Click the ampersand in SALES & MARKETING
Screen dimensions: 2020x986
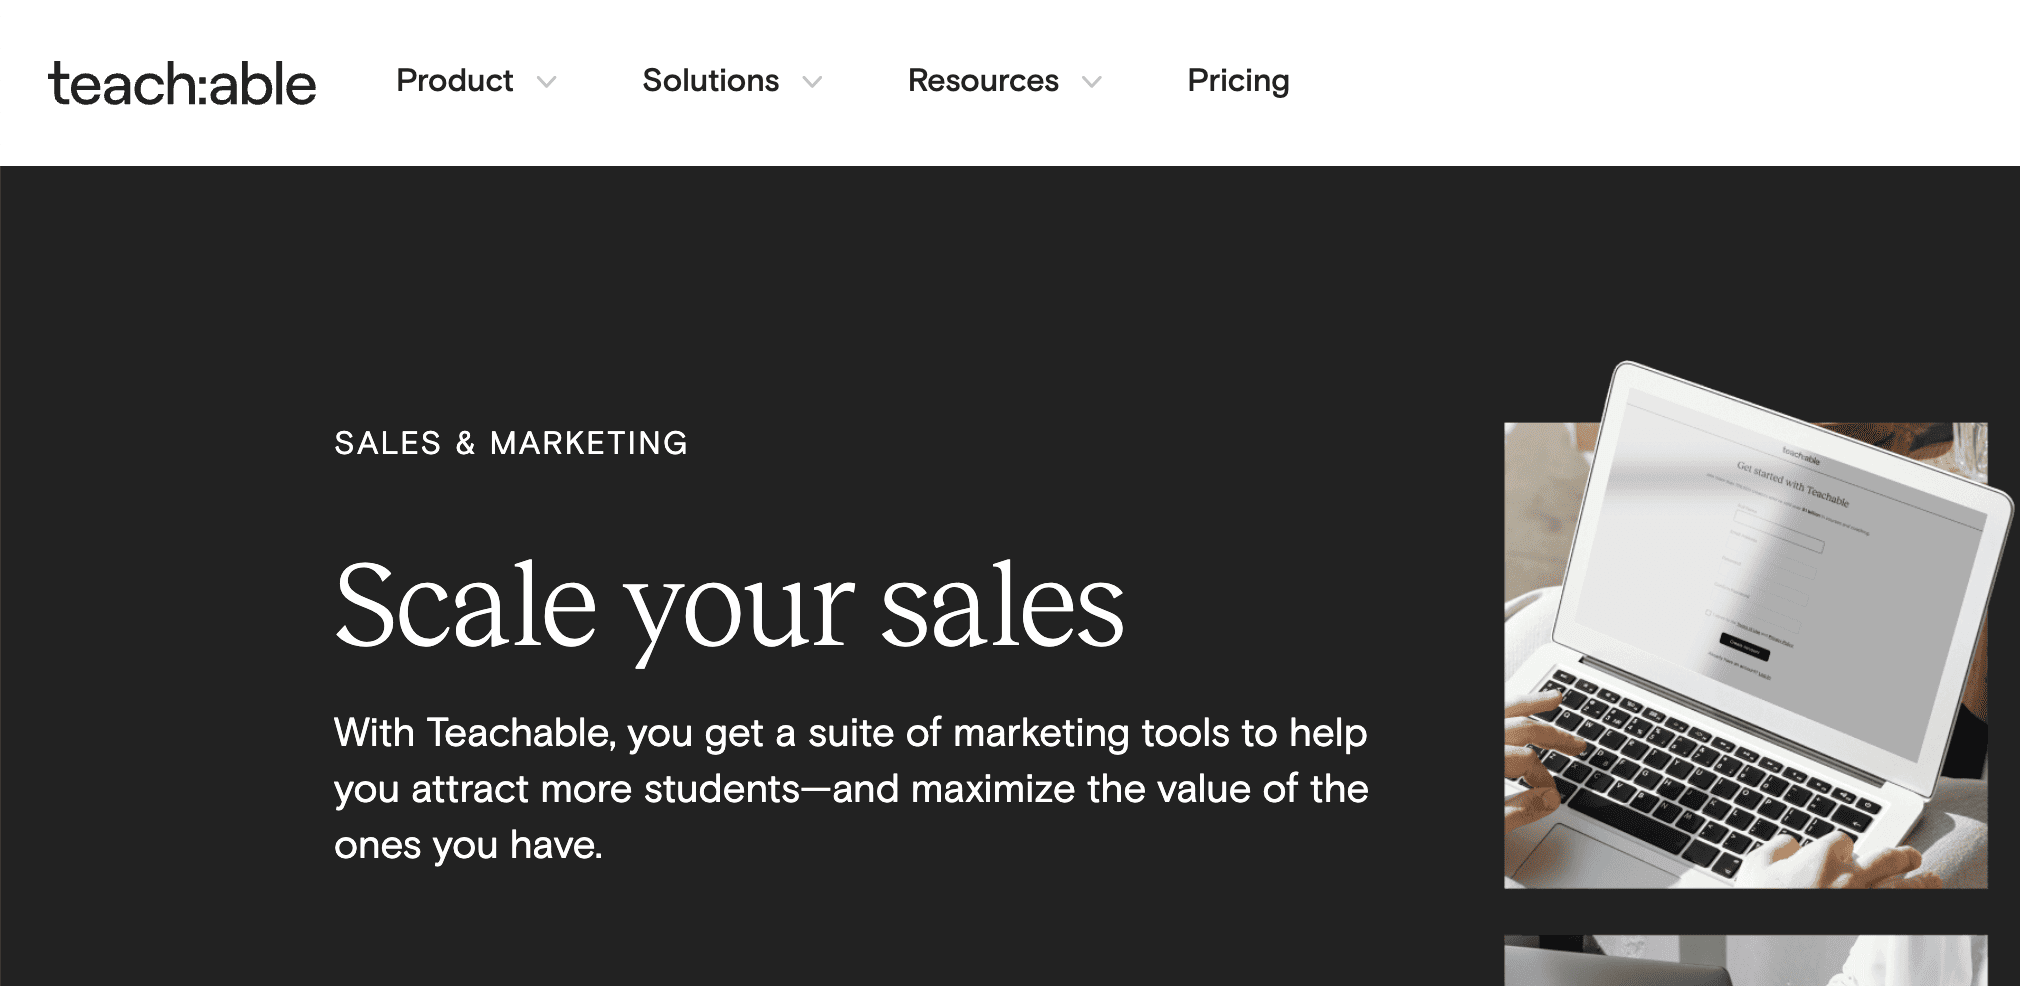(465, 443)
